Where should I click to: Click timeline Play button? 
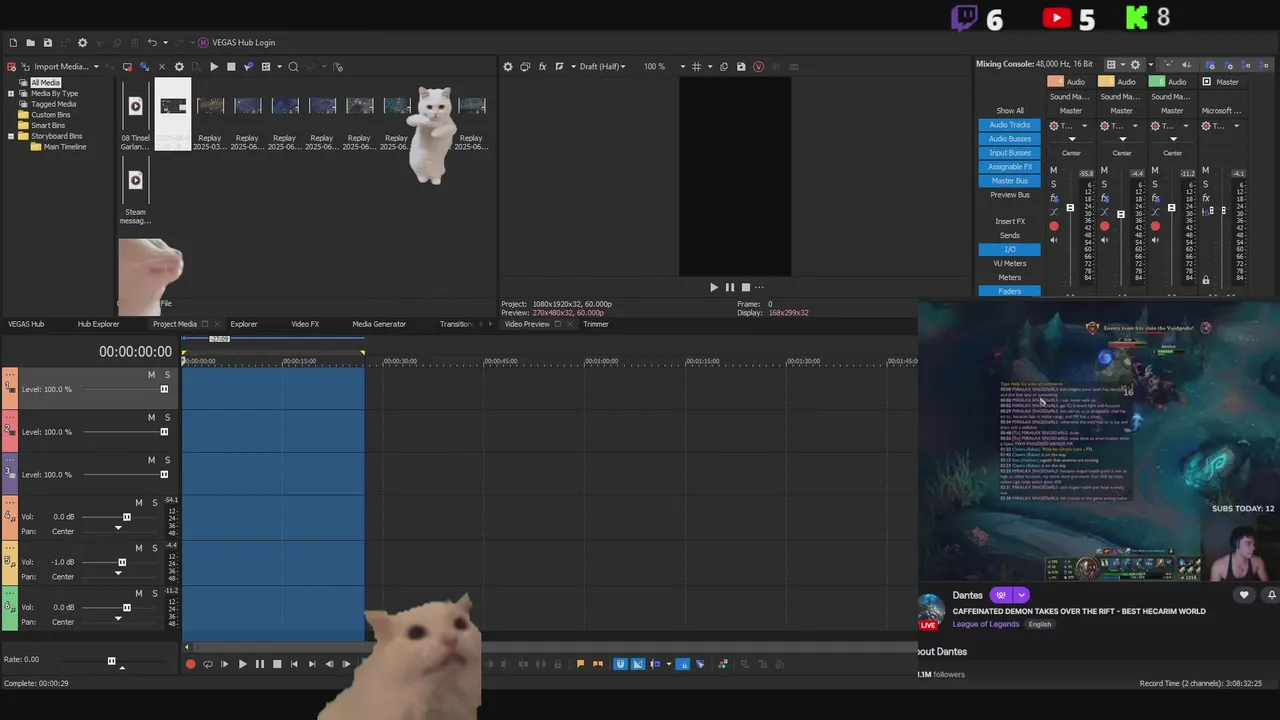(x=242, y=664)
